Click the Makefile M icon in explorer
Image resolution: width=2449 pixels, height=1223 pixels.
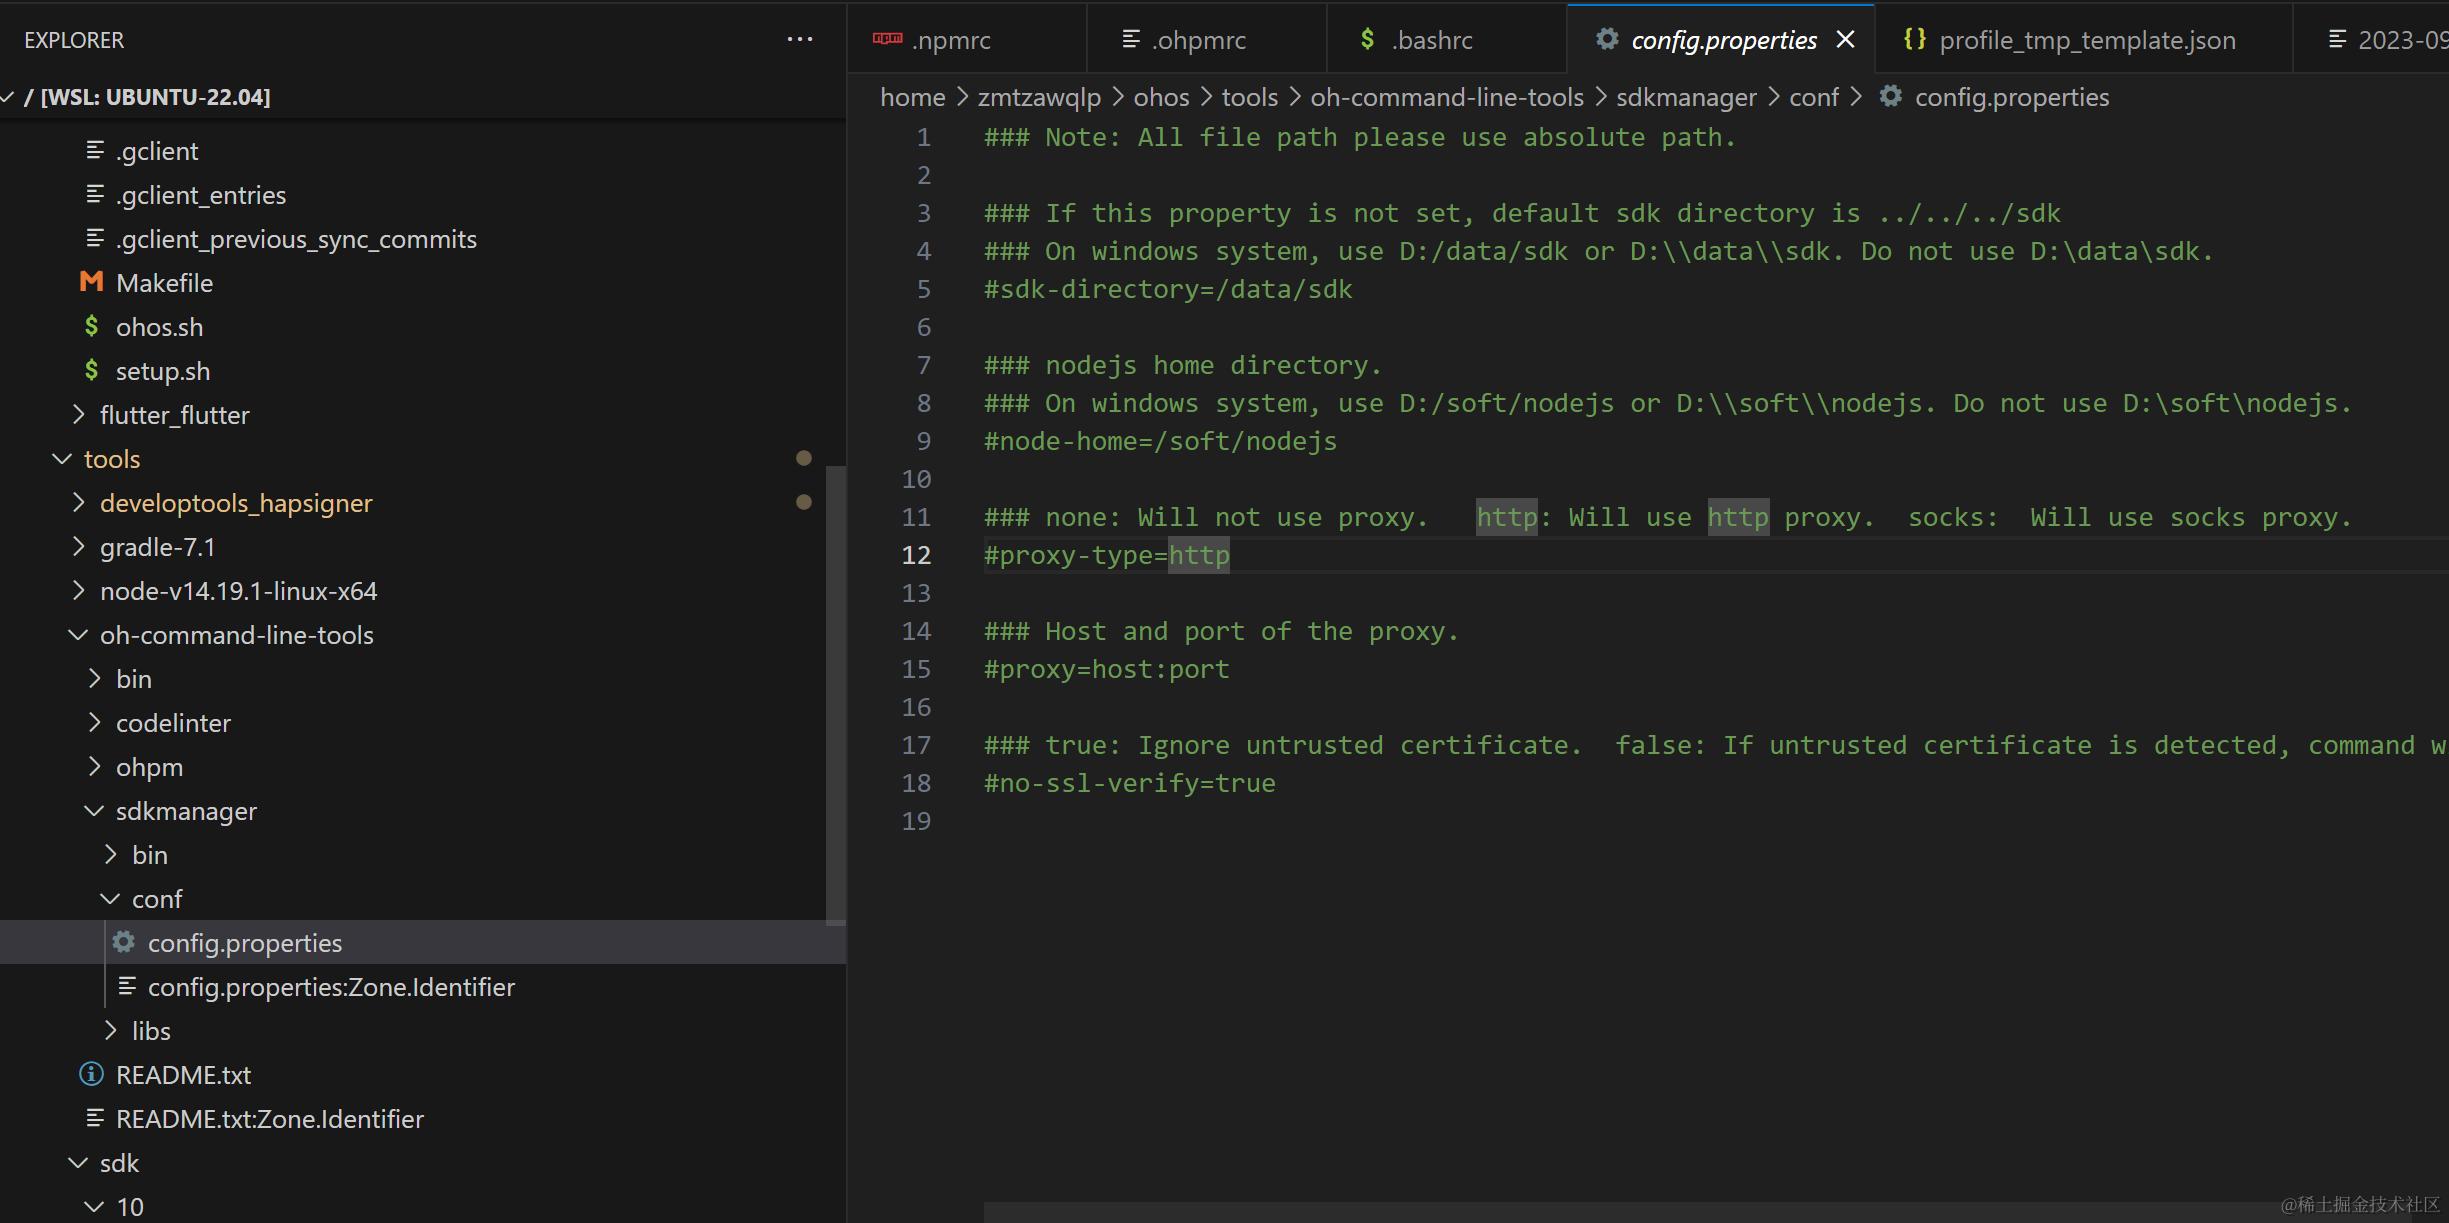[x=91, y=283]
